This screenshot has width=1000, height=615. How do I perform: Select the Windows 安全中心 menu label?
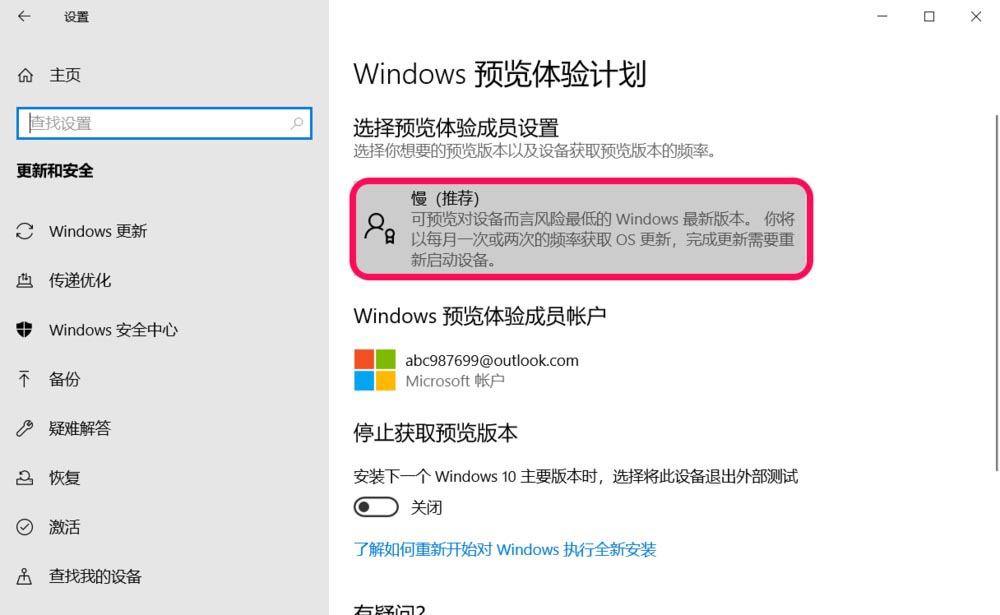(114, 330)
